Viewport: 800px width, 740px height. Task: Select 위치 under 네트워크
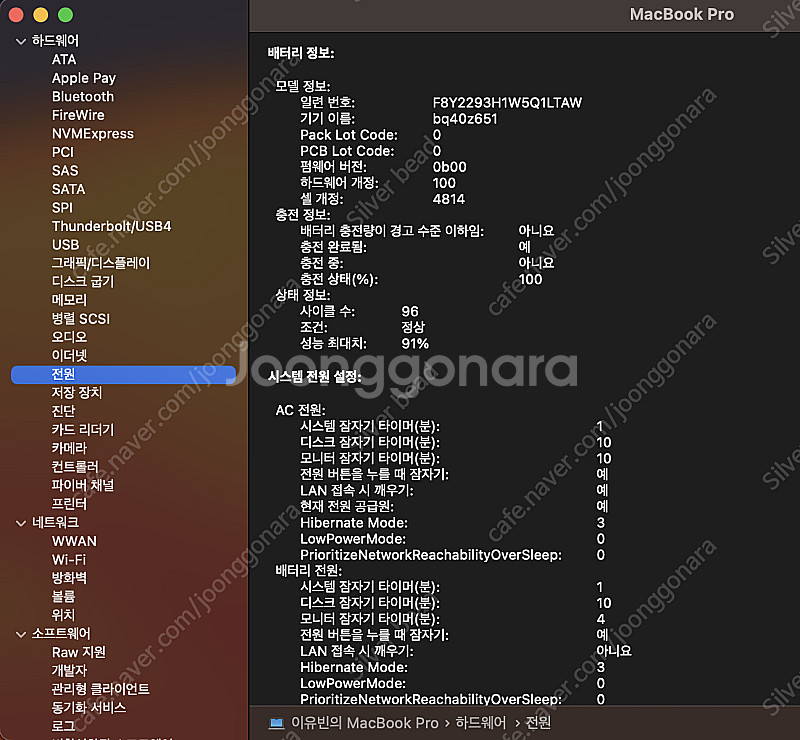(x=63, y=615)
